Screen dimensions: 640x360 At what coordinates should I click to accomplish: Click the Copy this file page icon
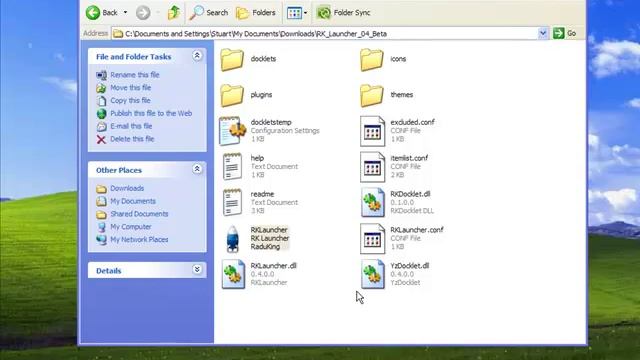101,101
